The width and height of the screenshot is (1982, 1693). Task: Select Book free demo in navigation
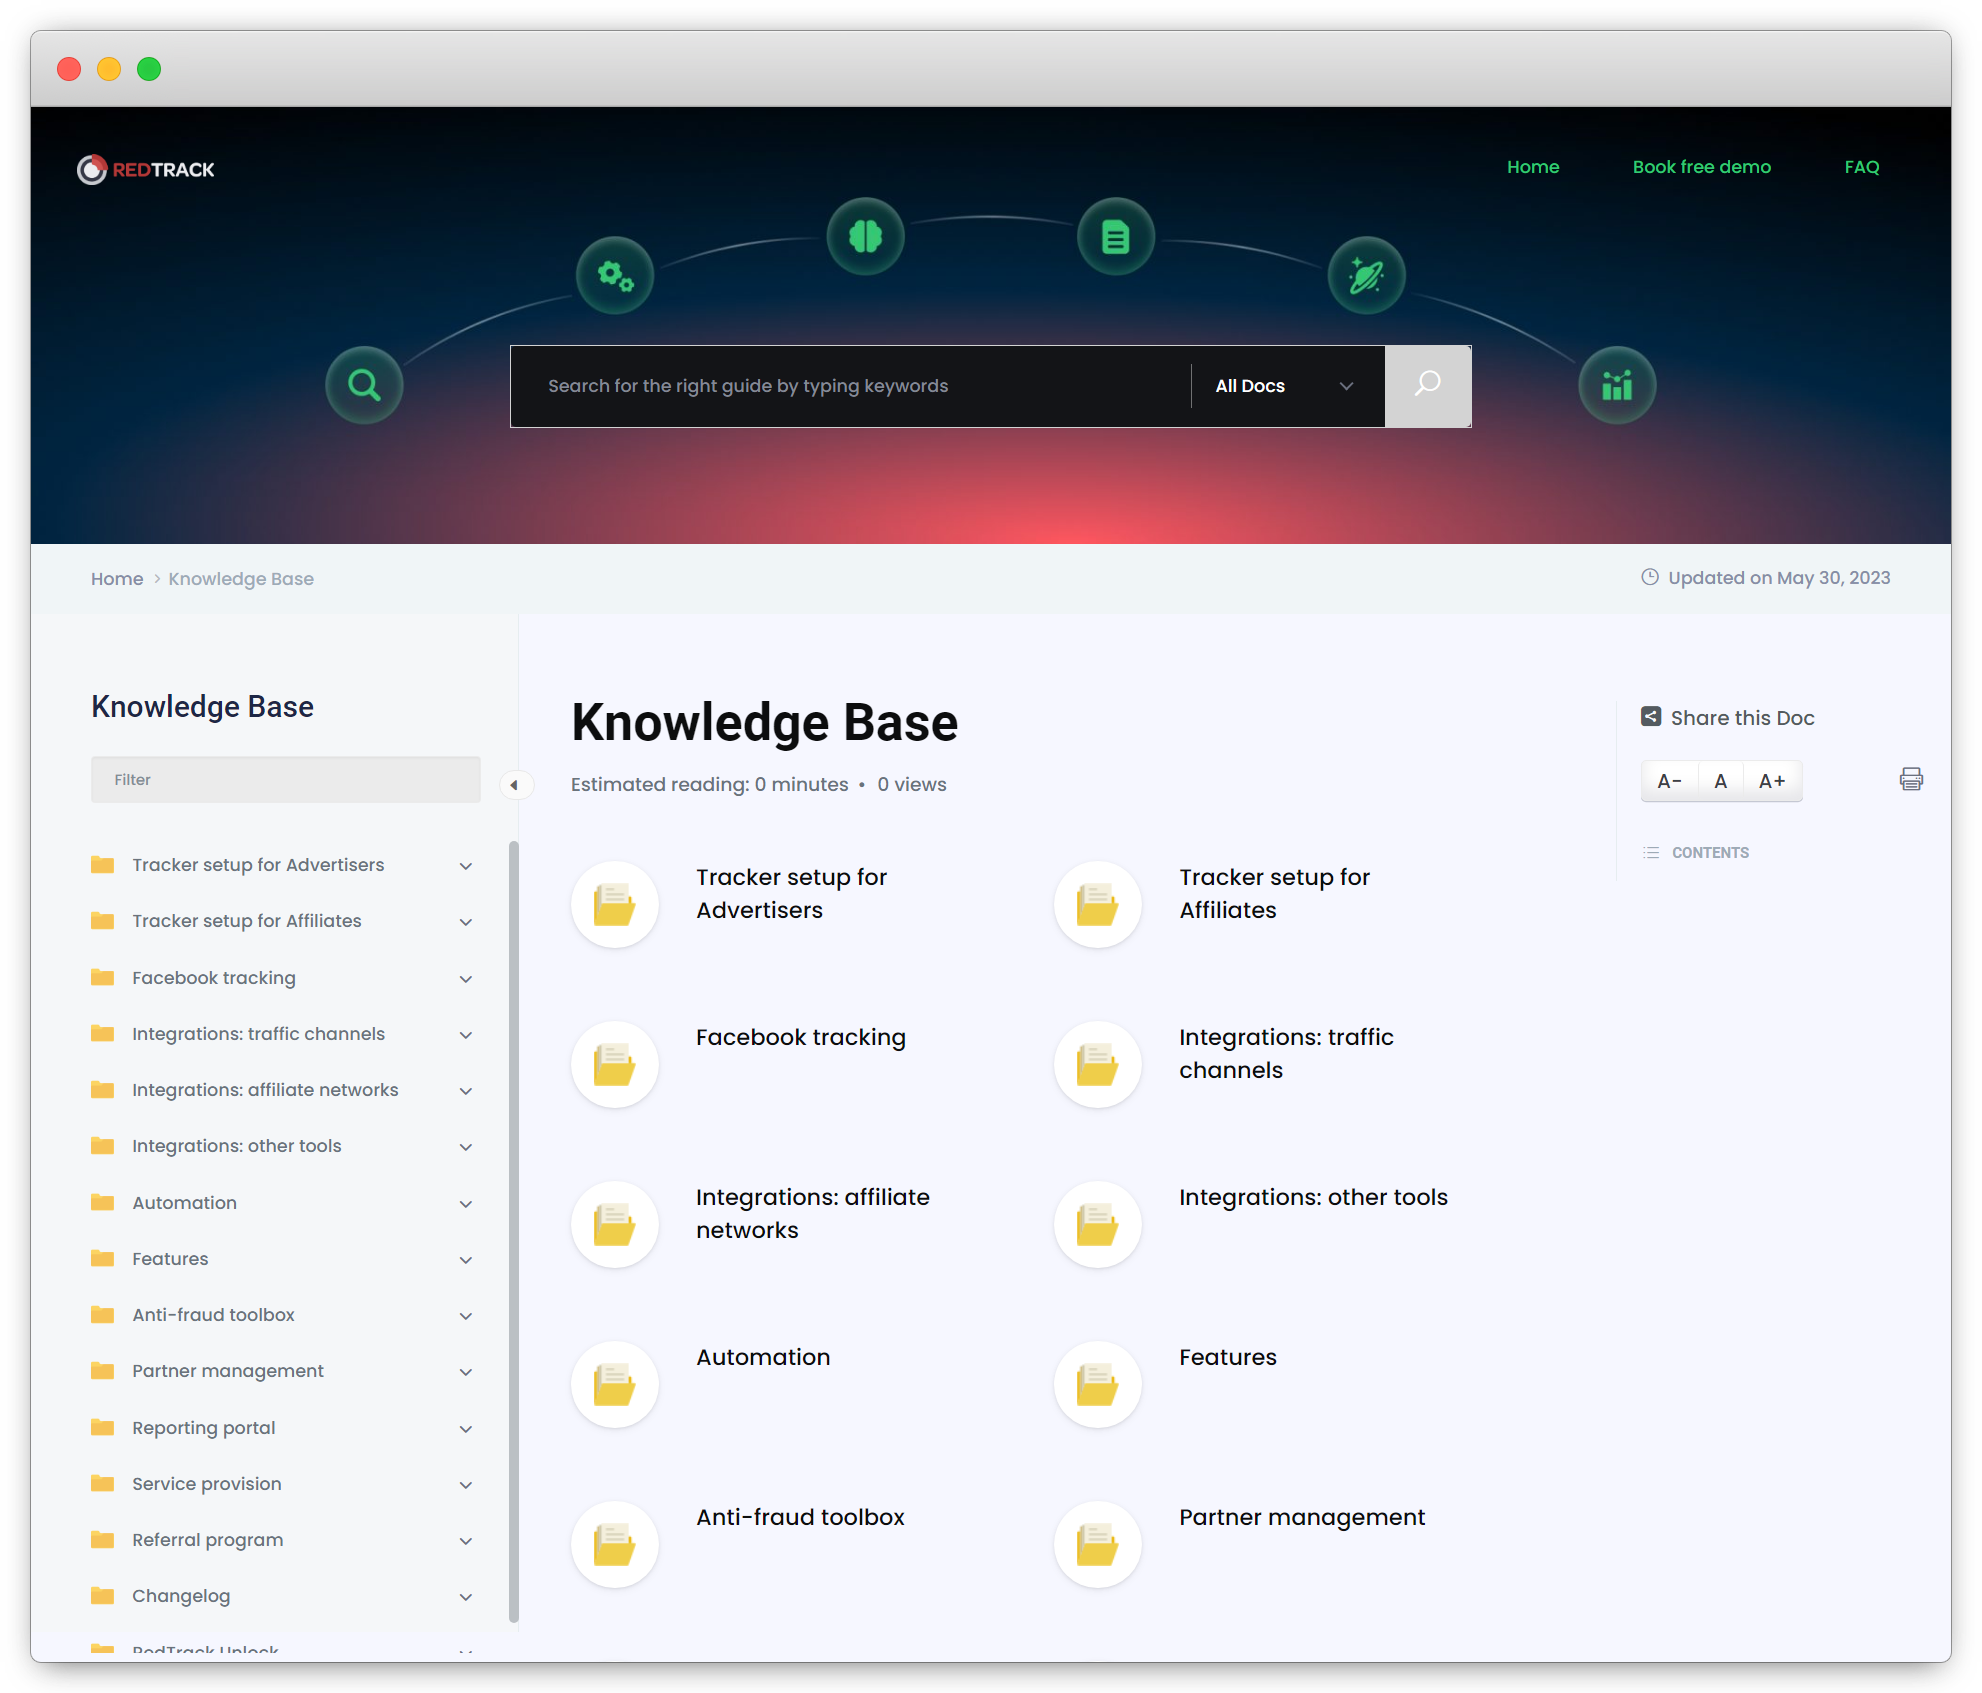coord(1701,167)
